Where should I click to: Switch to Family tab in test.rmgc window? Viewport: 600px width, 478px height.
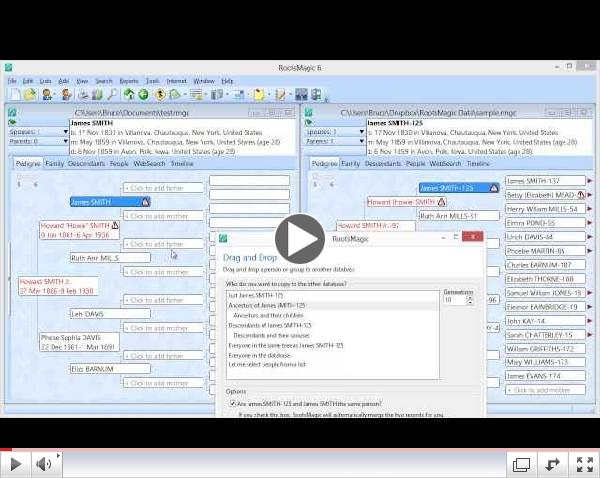54,163
